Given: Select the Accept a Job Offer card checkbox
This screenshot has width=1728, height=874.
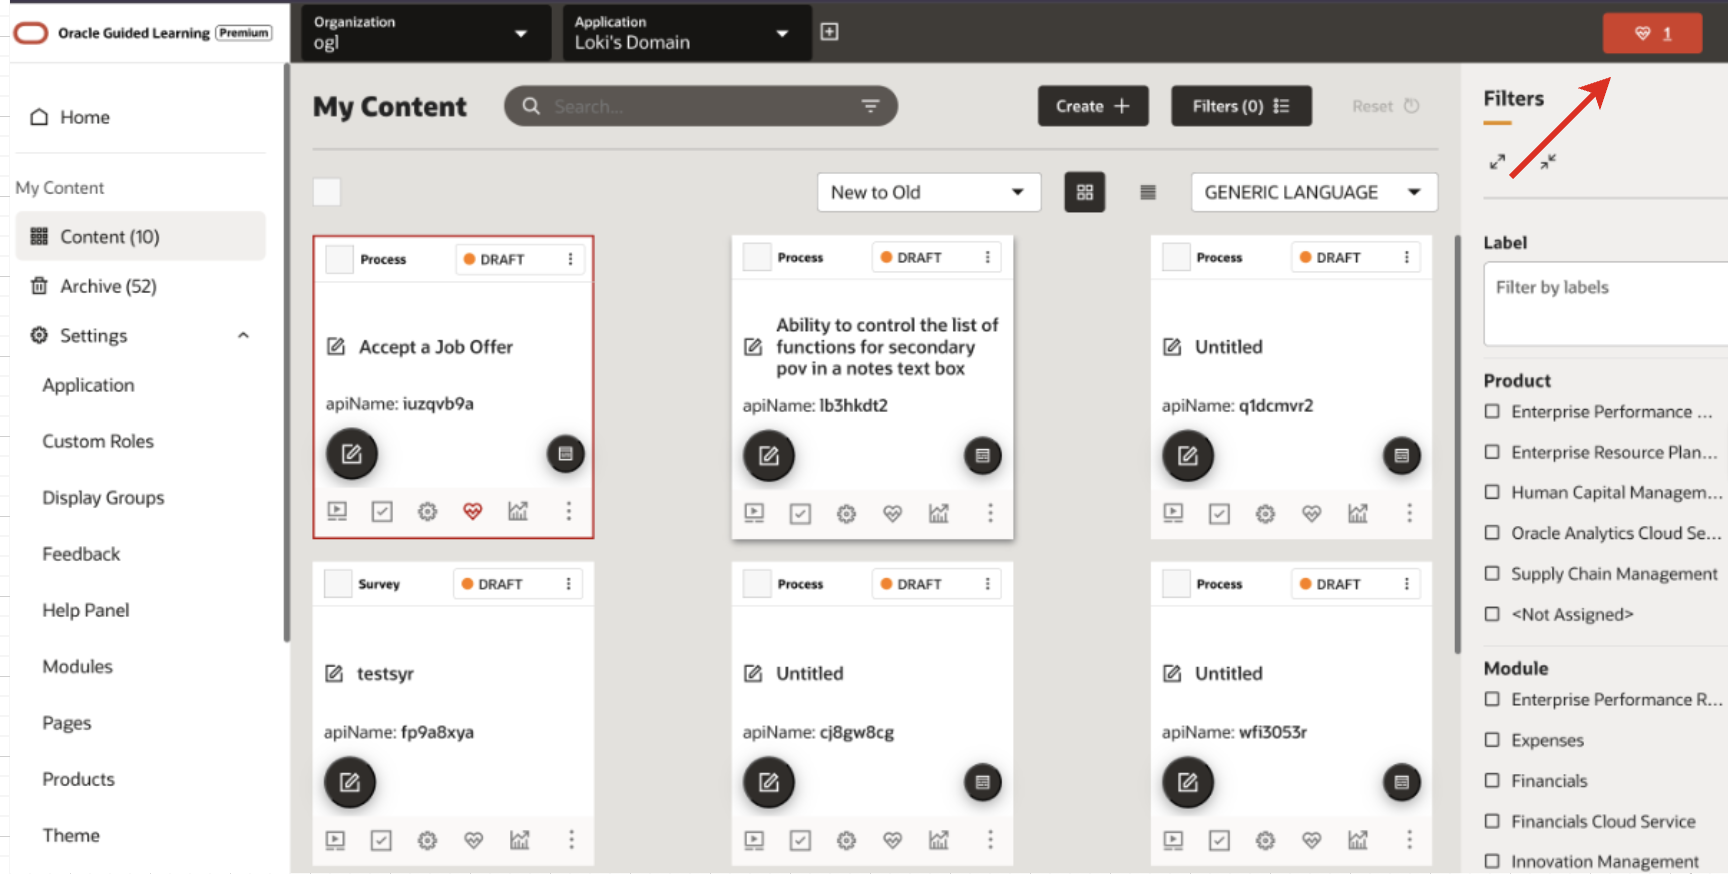Looking at the screenshot, I should tap(340, 259).
